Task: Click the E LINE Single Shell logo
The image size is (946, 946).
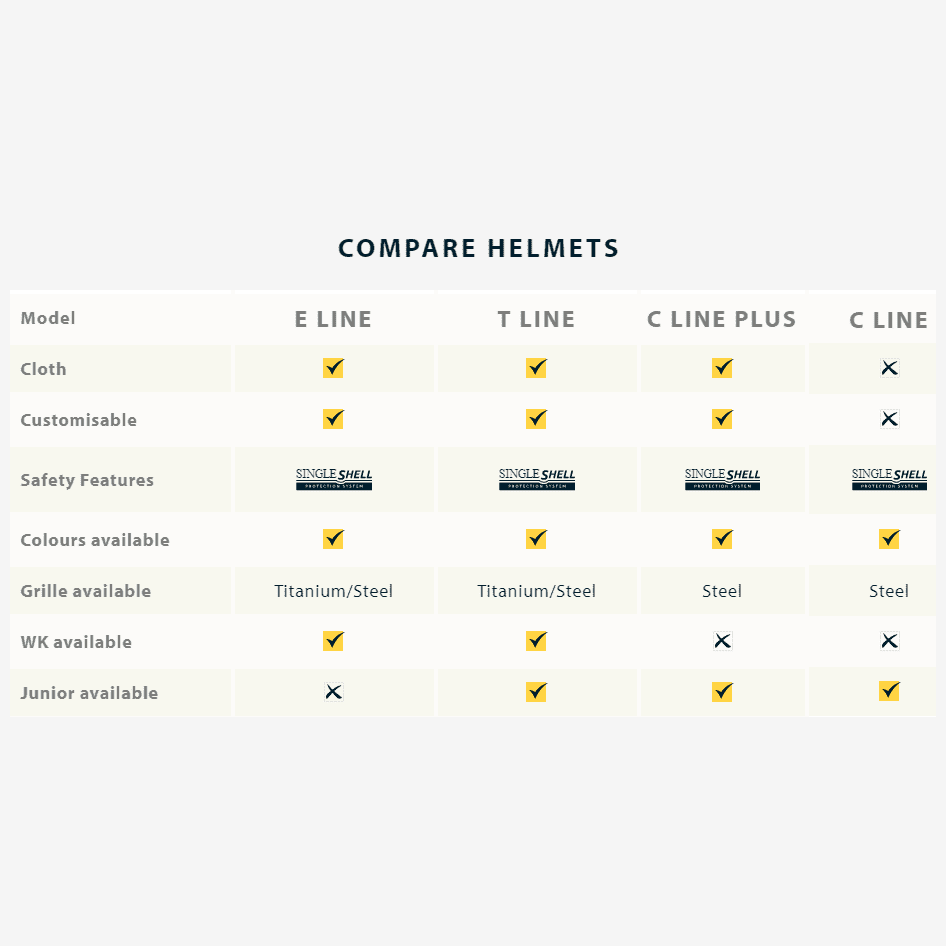Action: (x=334, y=479)
